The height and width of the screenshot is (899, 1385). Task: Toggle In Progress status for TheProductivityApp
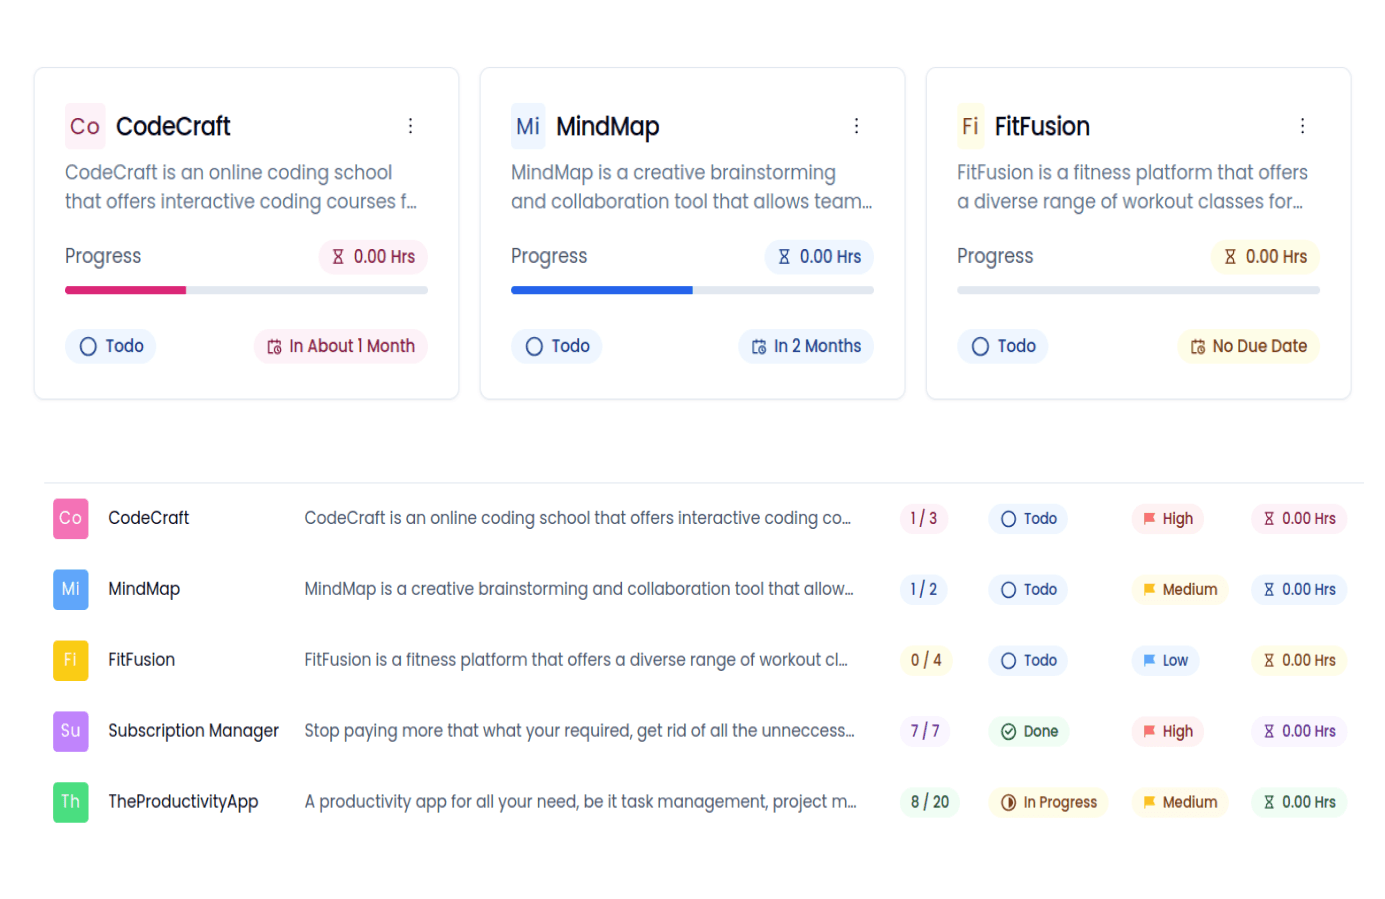(1048, 802)
